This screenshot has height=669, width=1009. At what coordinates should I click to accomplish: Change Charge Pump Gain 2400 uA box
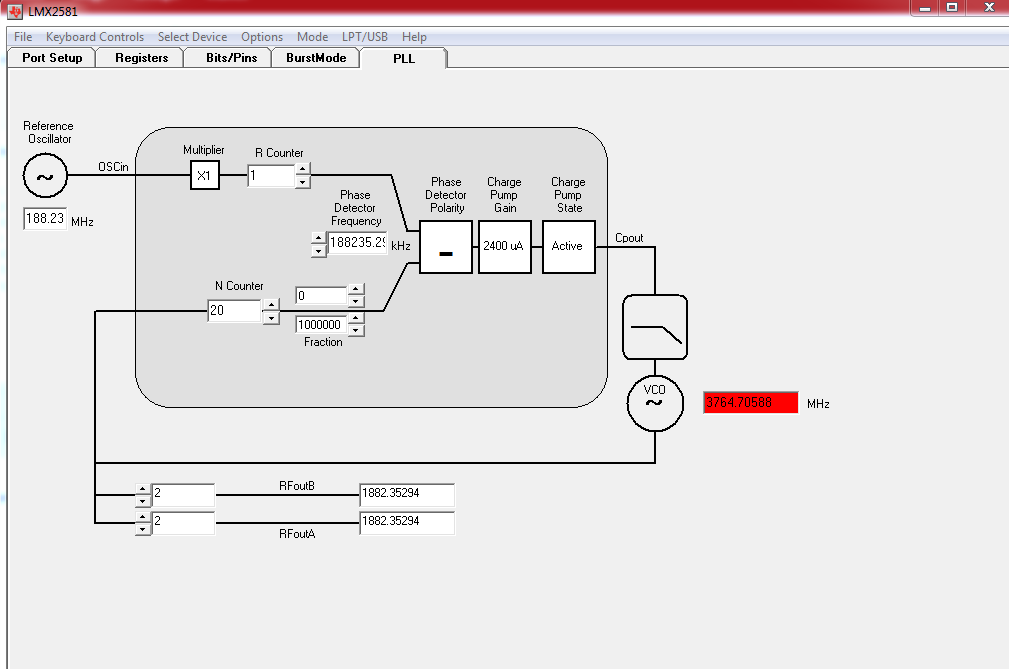click(x=504, y=247)
